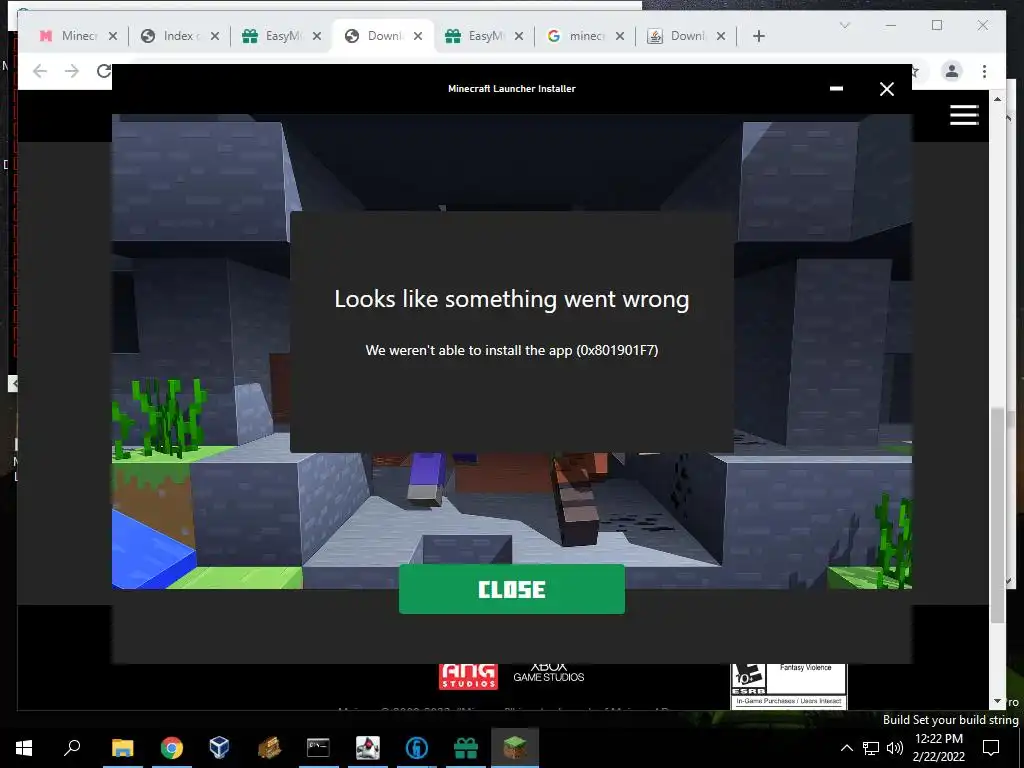The height and width of the screenshot is (768, 1024).
Task: Close the Google minecraft tab
Action: click(620, 36)
